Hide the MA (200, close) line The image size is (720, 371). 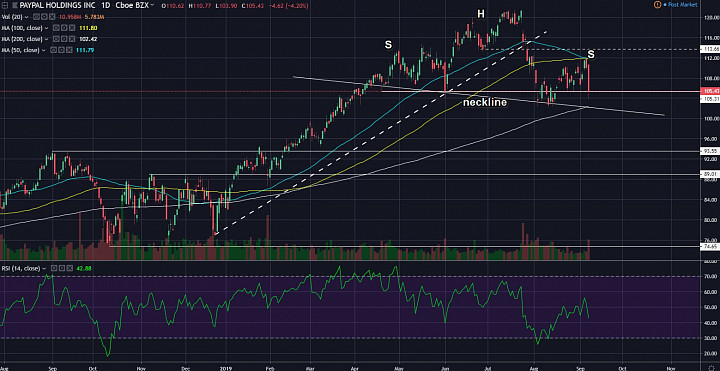(x=56, y=39)
